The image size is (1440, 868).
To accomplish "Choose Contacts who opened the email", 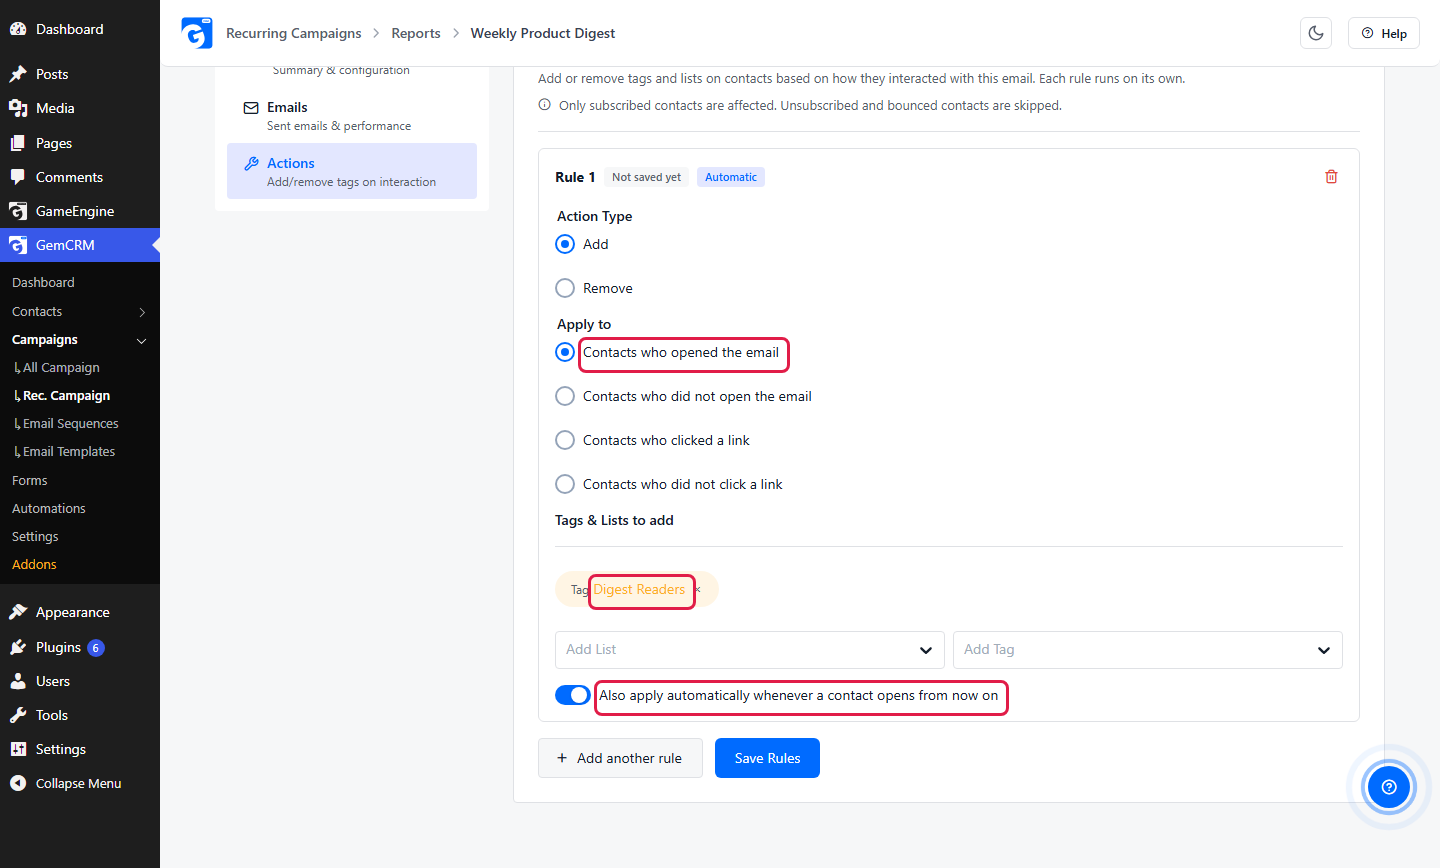I will 565,352.
